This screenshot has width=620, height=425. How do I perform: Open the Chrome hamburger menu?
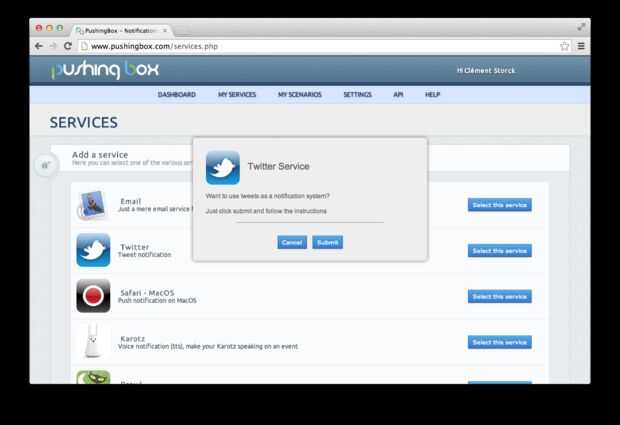coord(581,46)
